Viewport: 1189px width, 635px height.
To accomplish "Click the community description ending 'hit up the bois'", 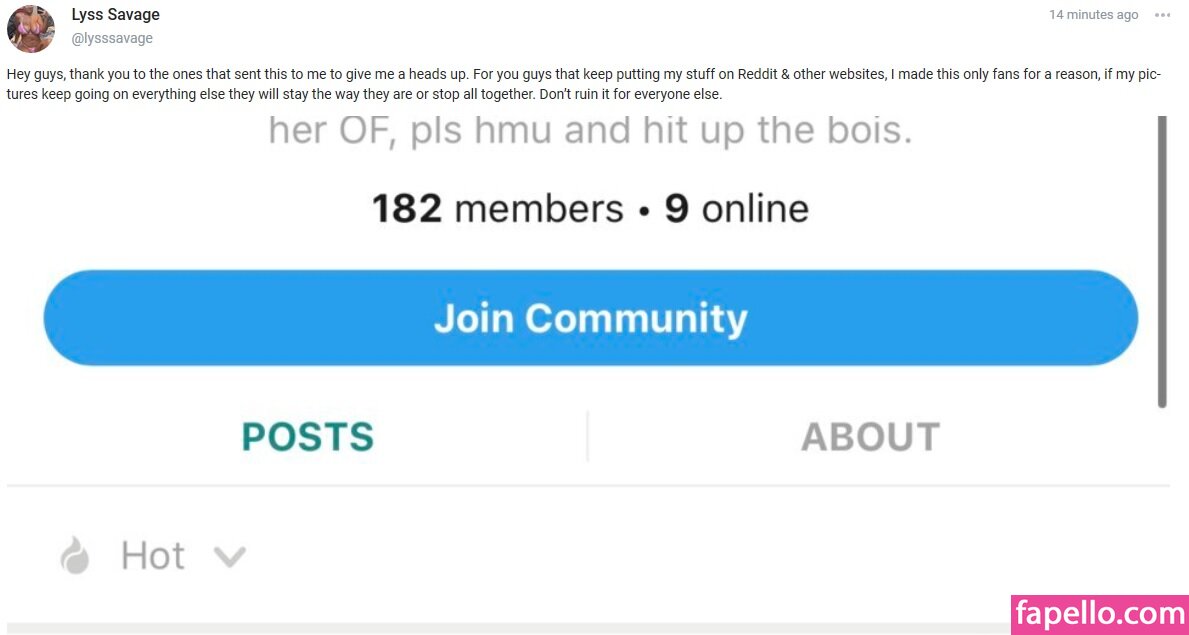I will pos(590,130).
